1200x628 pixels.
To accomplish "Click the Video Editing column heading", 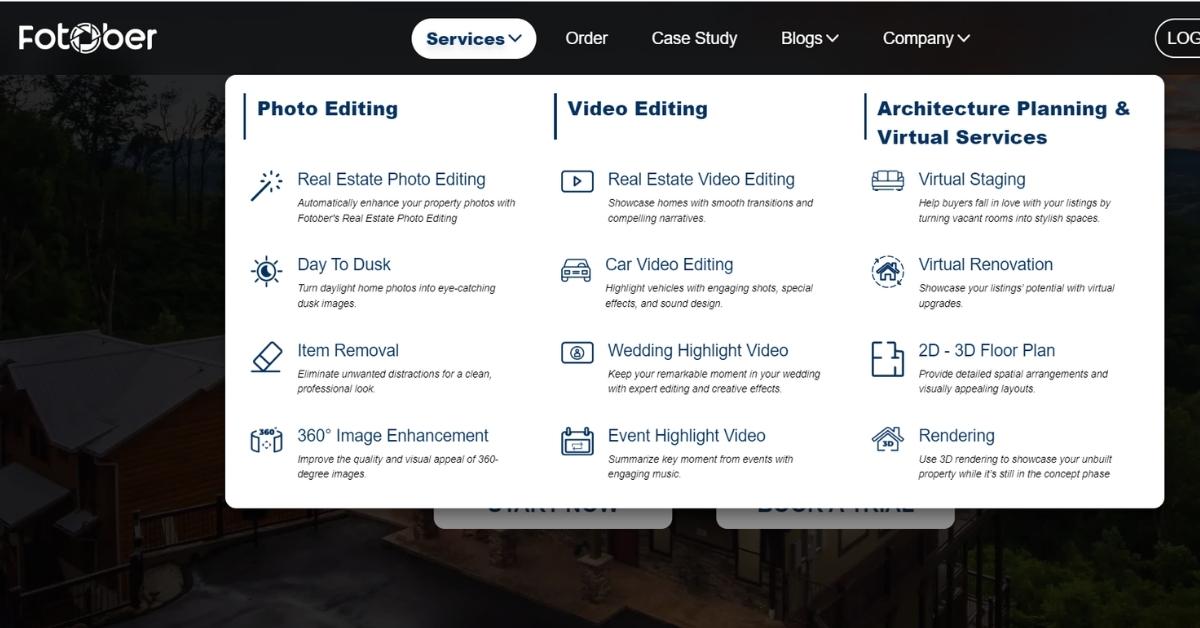I will click(x=637, y=108).
